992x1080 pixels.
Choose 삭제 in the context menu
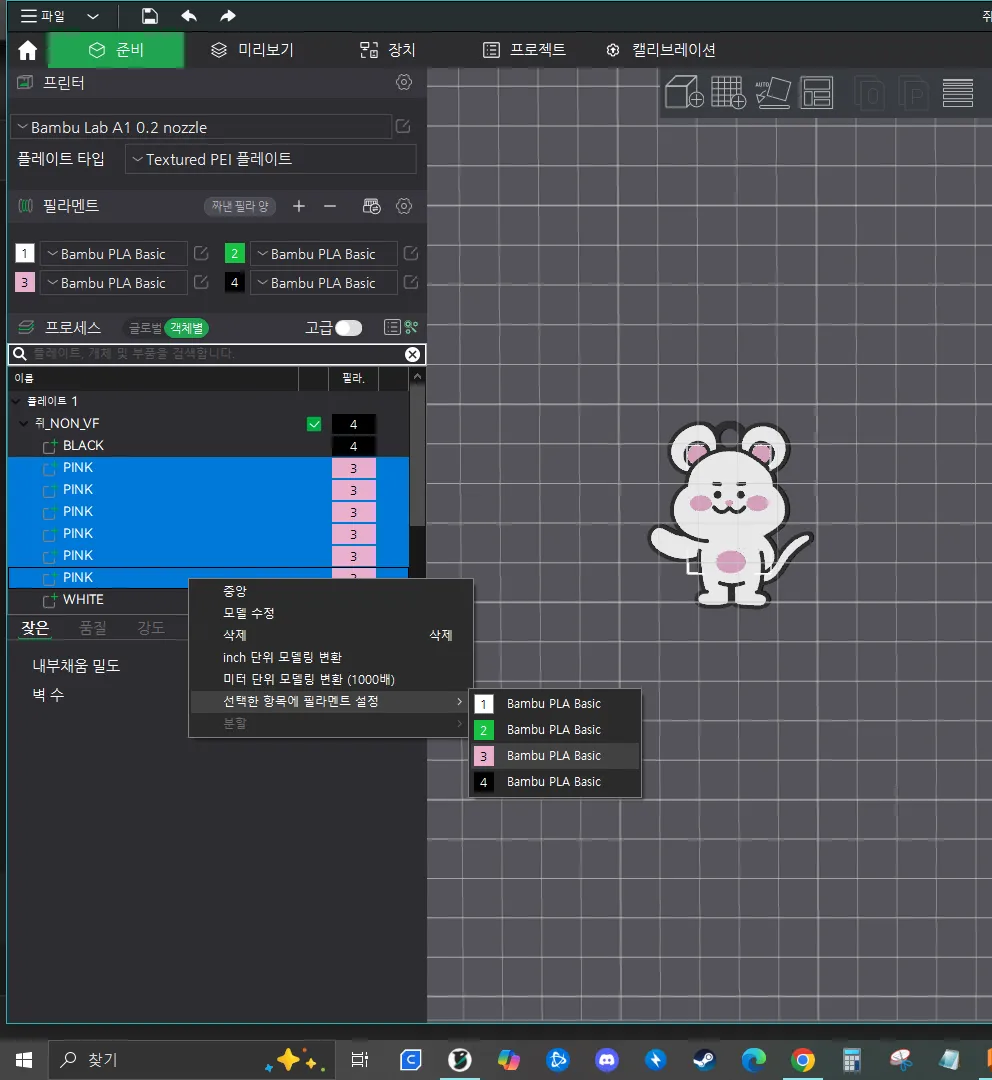coord(331,635)
